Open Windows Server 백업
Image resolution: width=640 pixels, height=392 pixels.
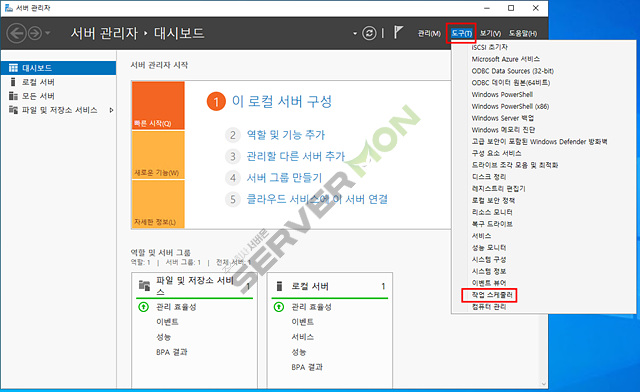click(x=502, y=118)
